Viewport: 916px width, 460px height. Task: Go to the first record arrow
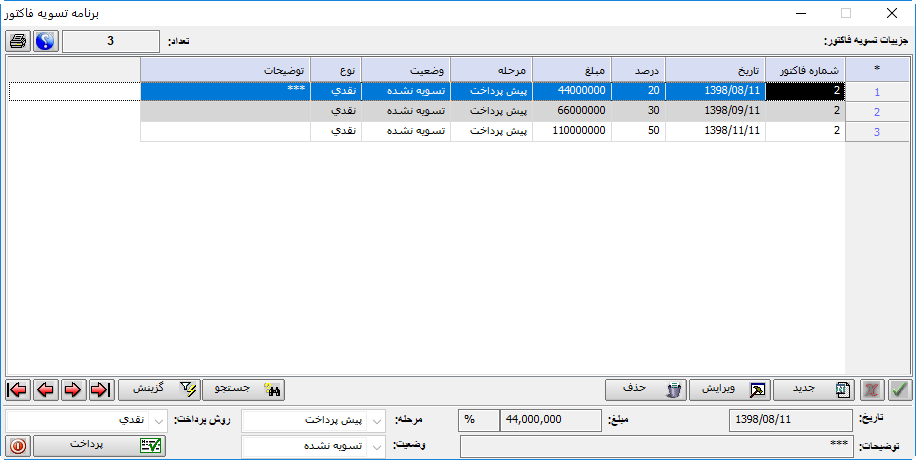point(17,389)
